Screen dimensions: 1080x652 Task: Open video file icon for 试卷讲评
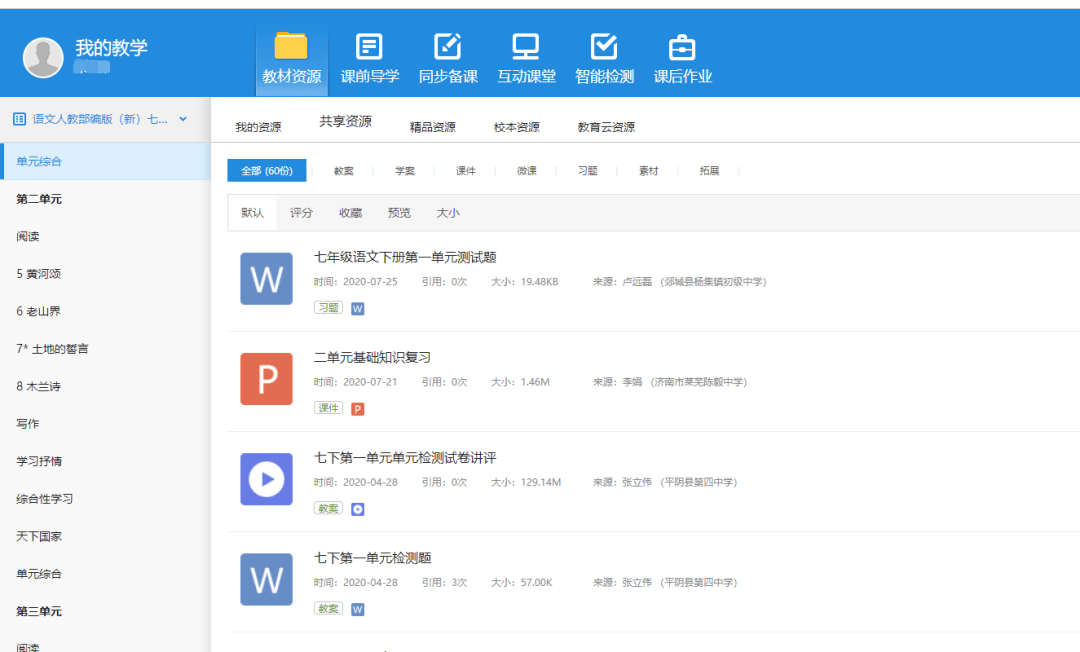266,479
